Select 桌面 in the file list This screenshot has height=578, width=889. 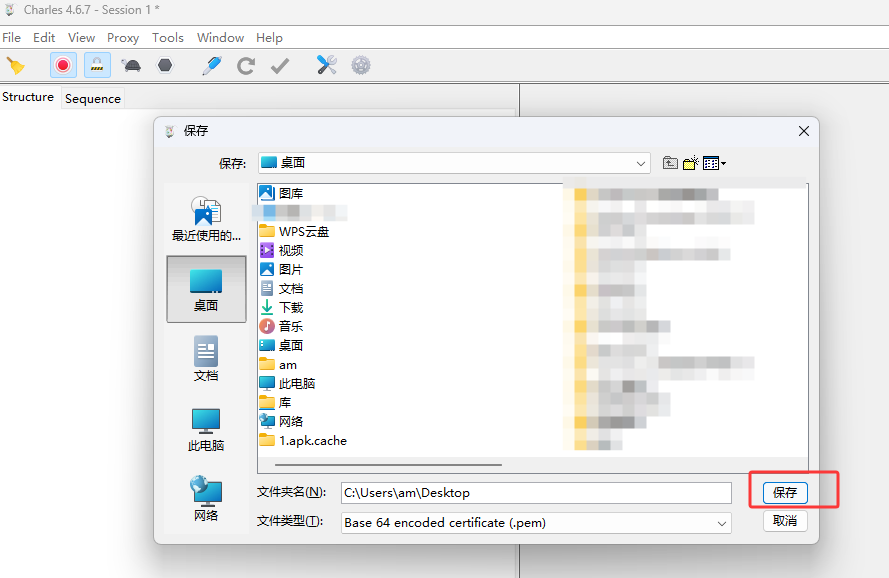[281, 345]
